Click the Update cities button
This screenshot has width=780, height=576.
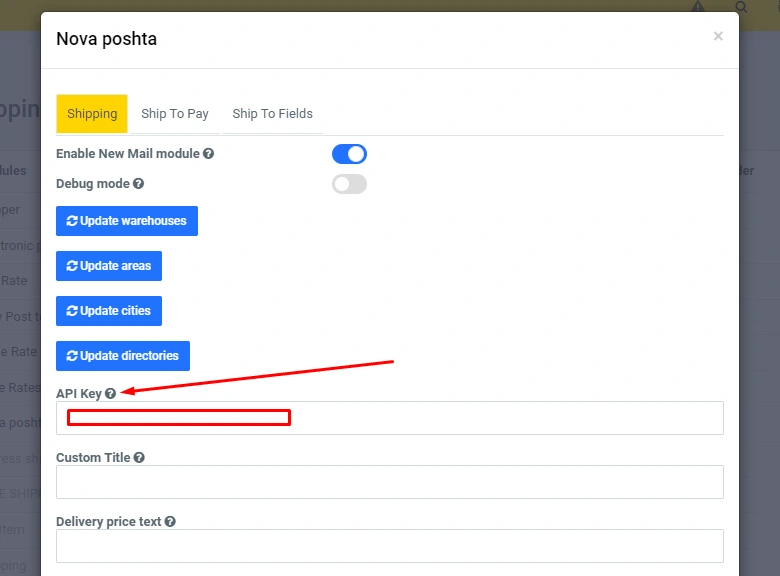tap(109, 311)
